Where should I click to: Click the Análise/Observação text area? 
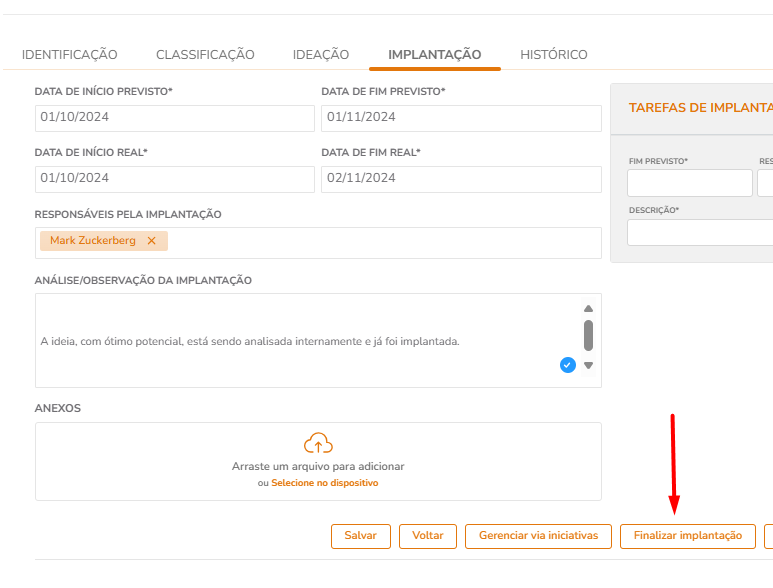pos(318,341)
